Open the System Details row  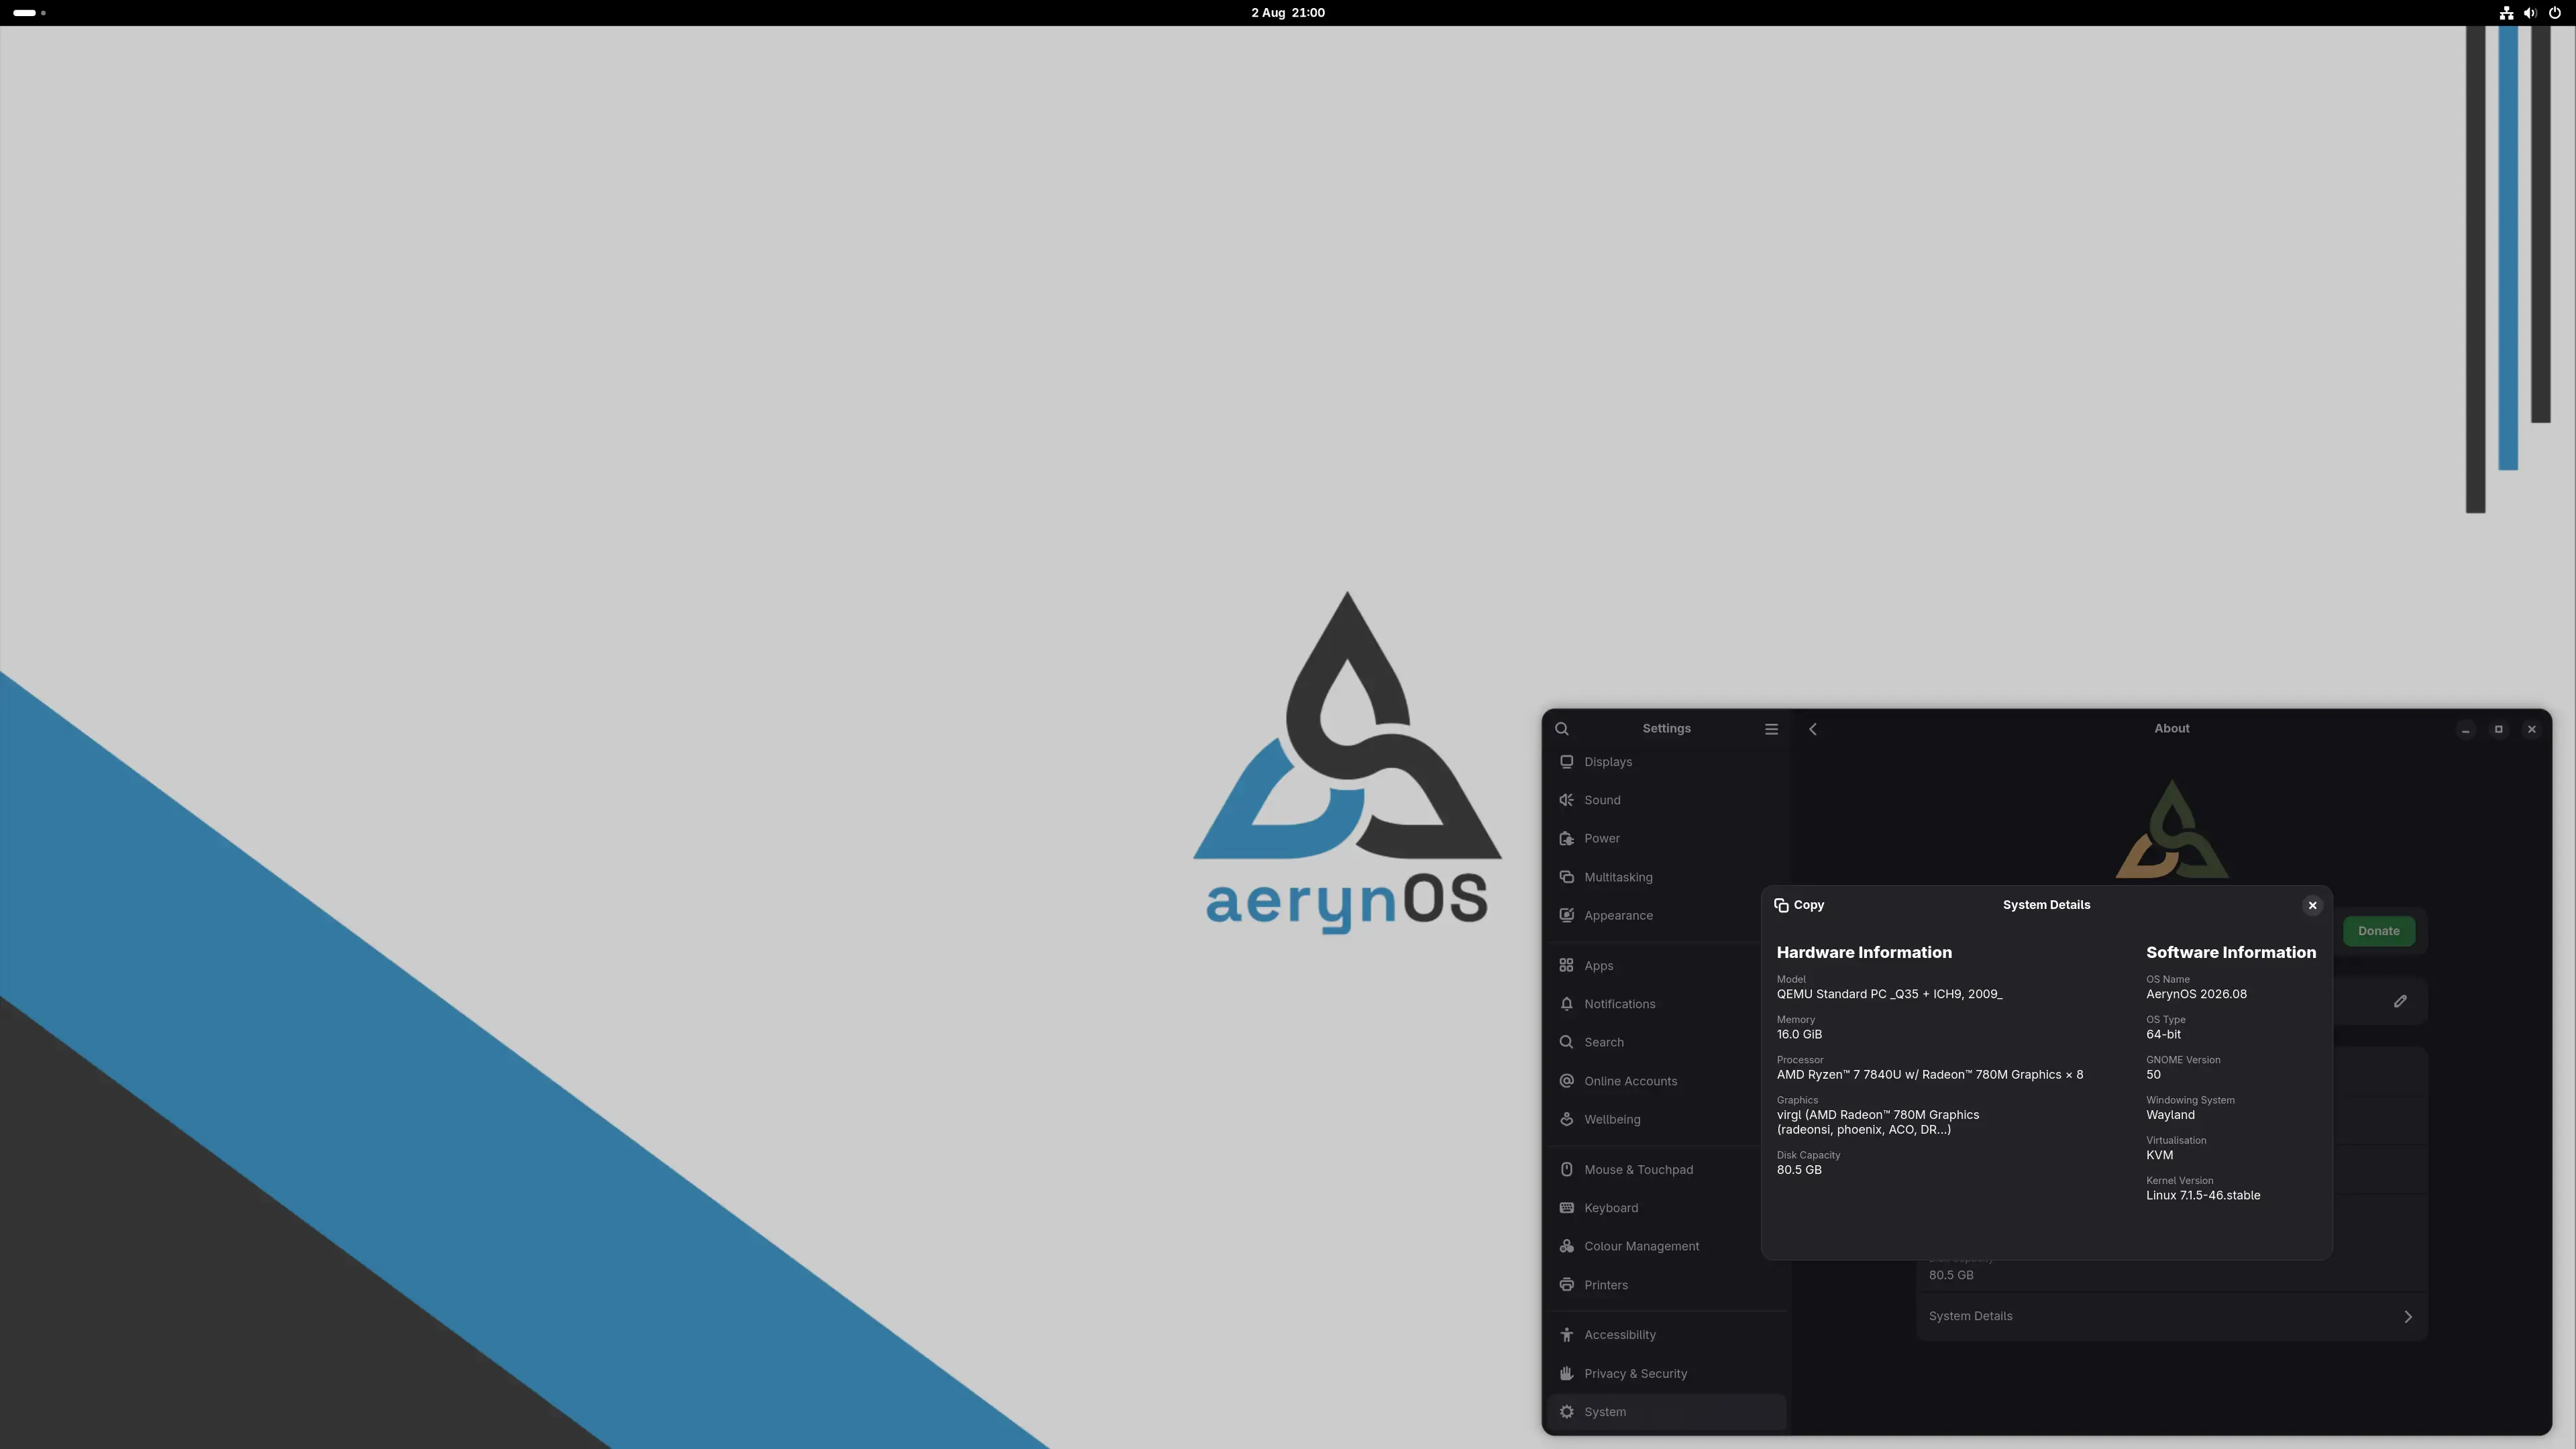[2172, 1316]
